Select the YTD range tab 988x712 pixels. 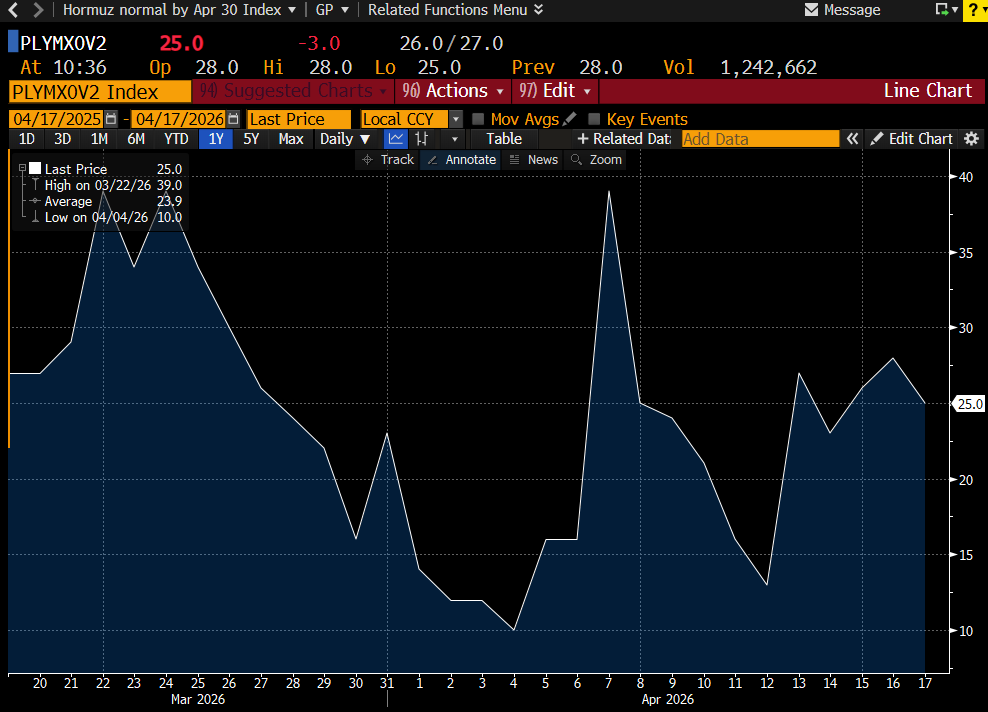176,139
